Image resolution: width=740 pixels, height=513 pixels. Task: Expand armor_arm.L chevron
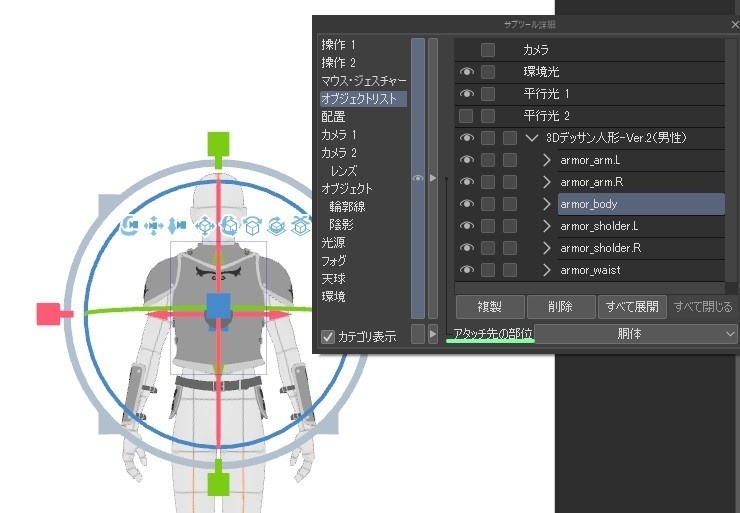(547, 160)
